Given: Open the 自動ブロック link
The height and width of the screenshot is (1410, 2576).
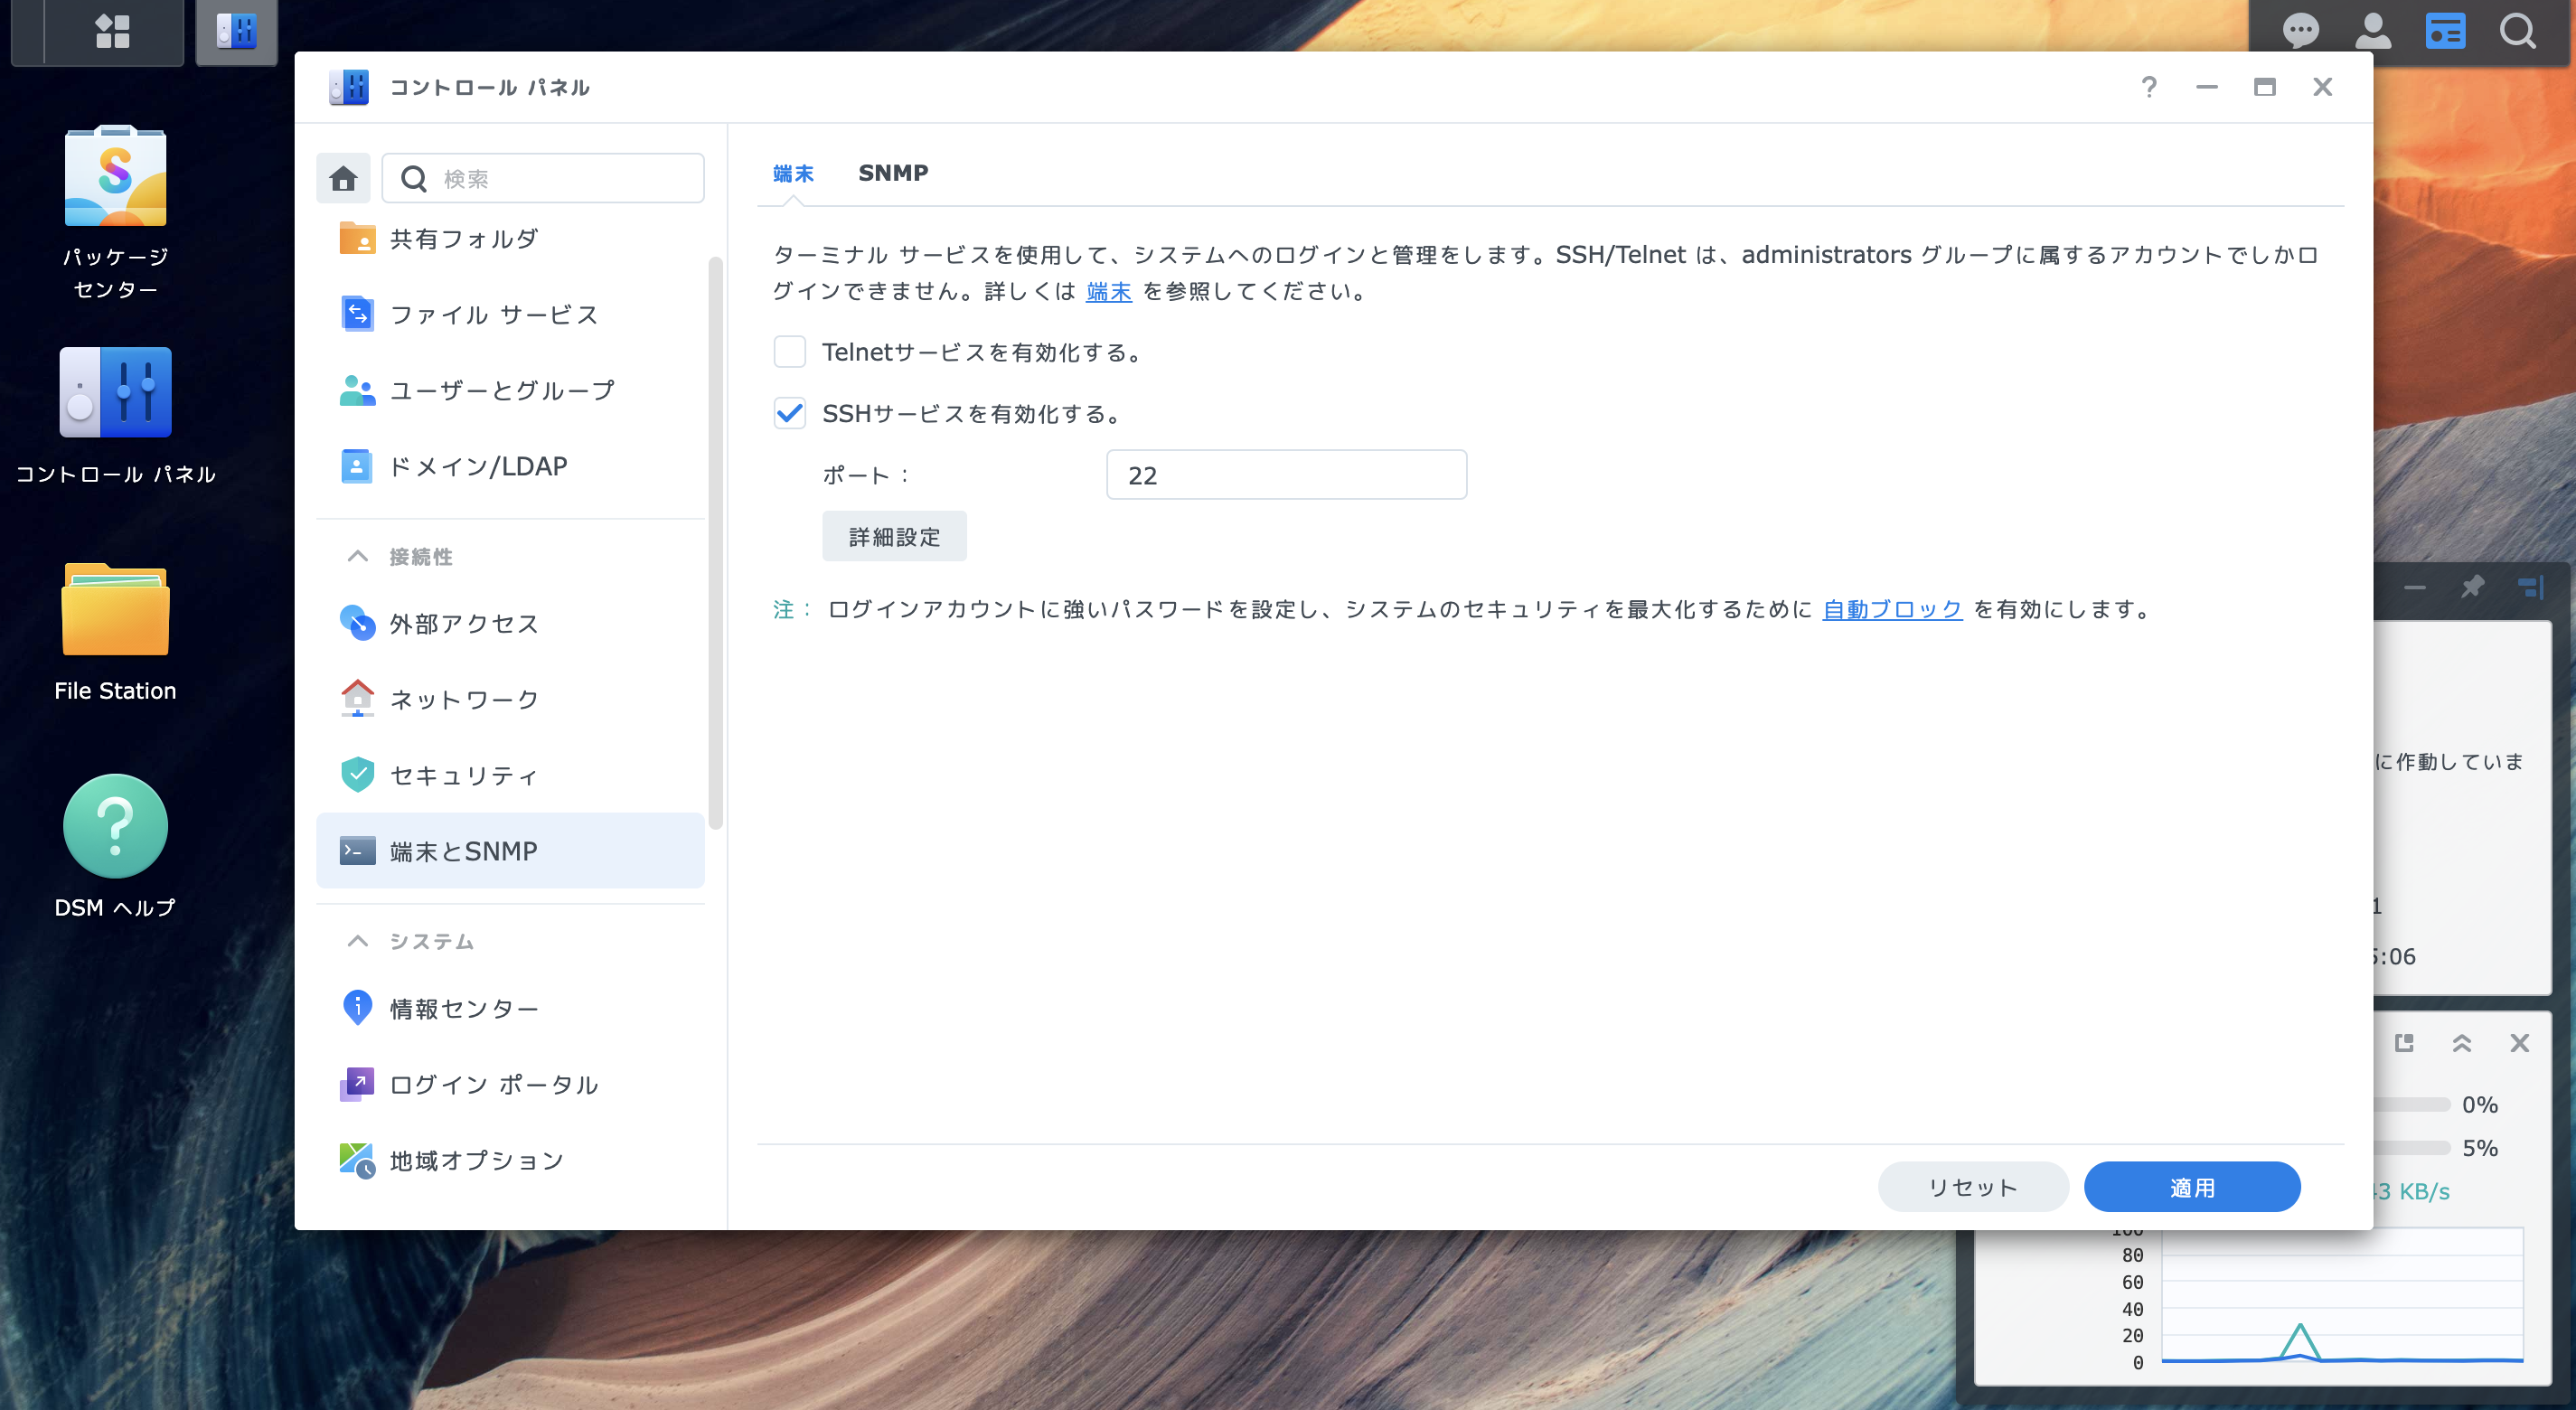Looking at the screenshot, I should pos(1892,610).
